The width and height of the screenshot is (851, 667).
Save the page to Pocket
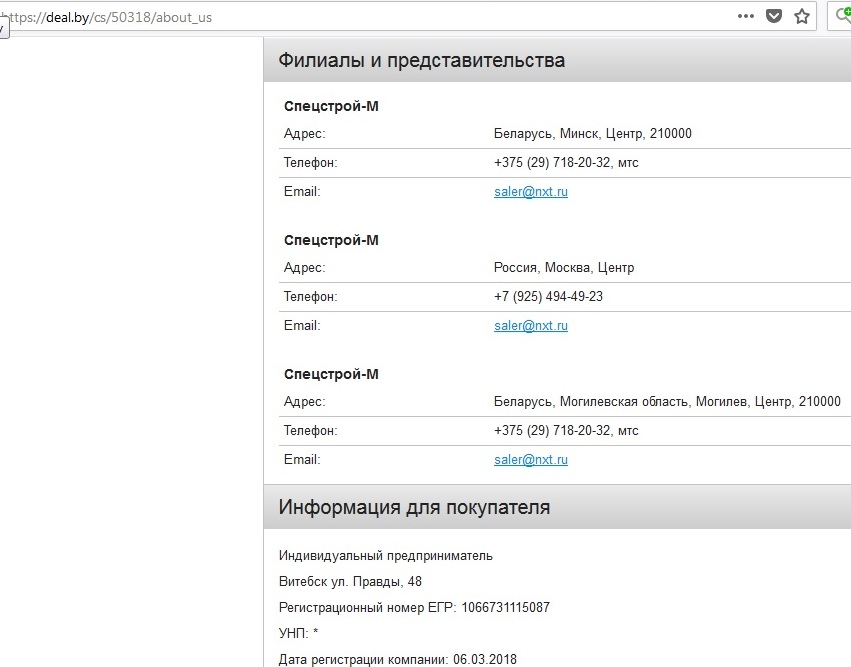tap(773, 16)
